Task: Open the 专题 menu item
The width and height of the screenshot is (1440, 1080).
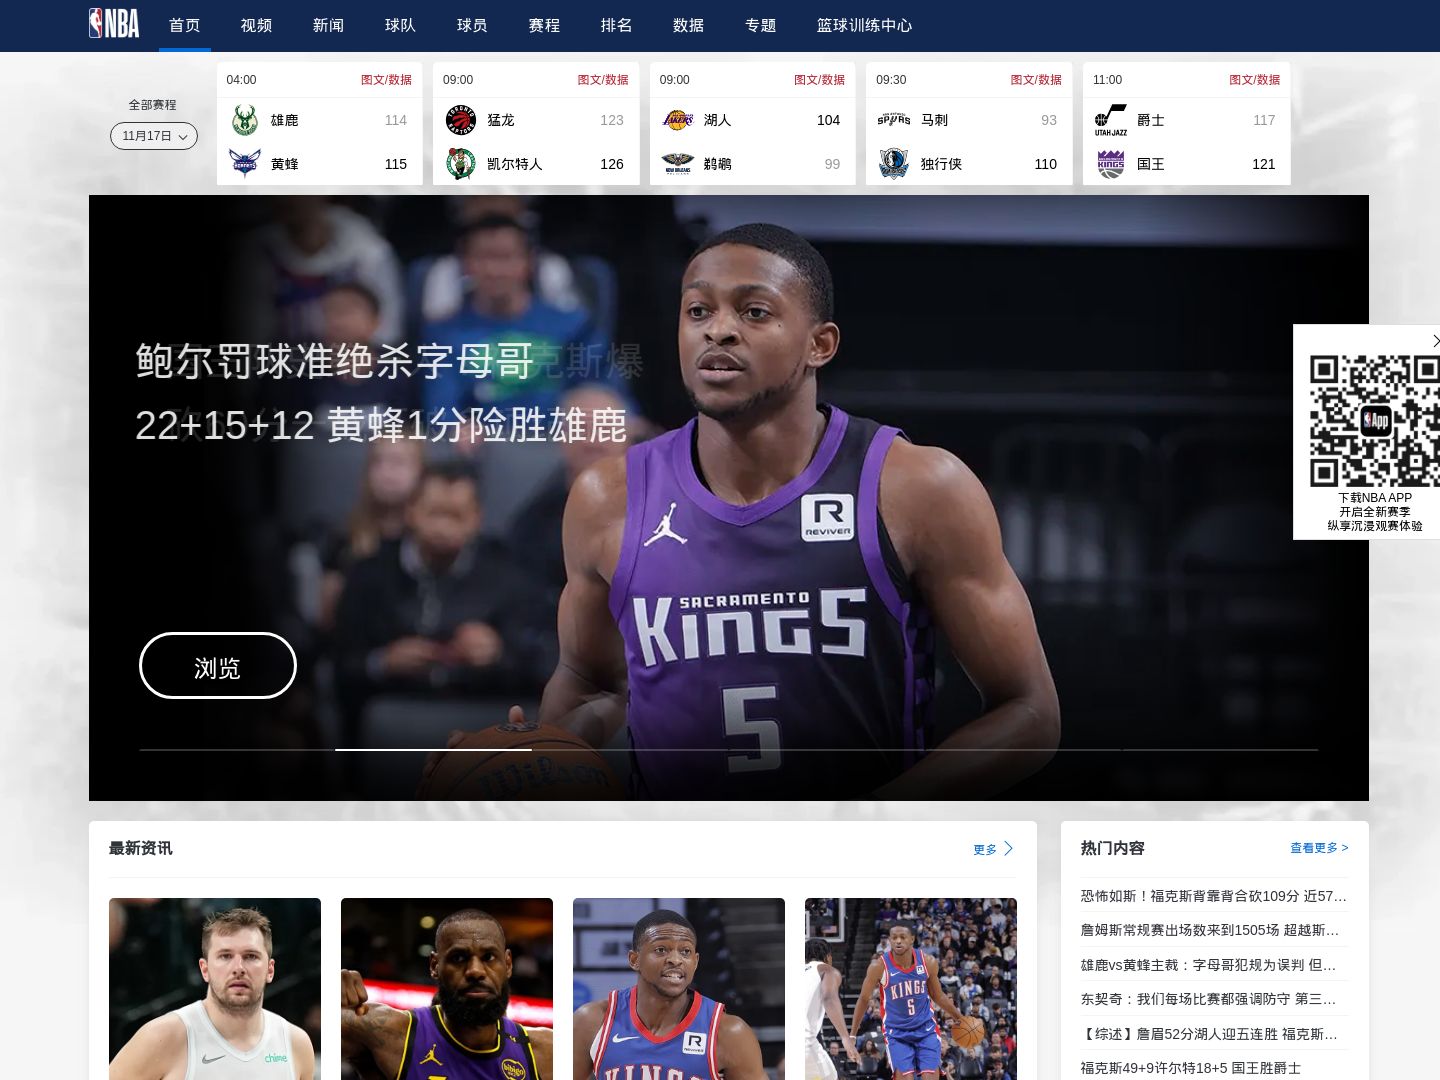Action: click(760, 25)
